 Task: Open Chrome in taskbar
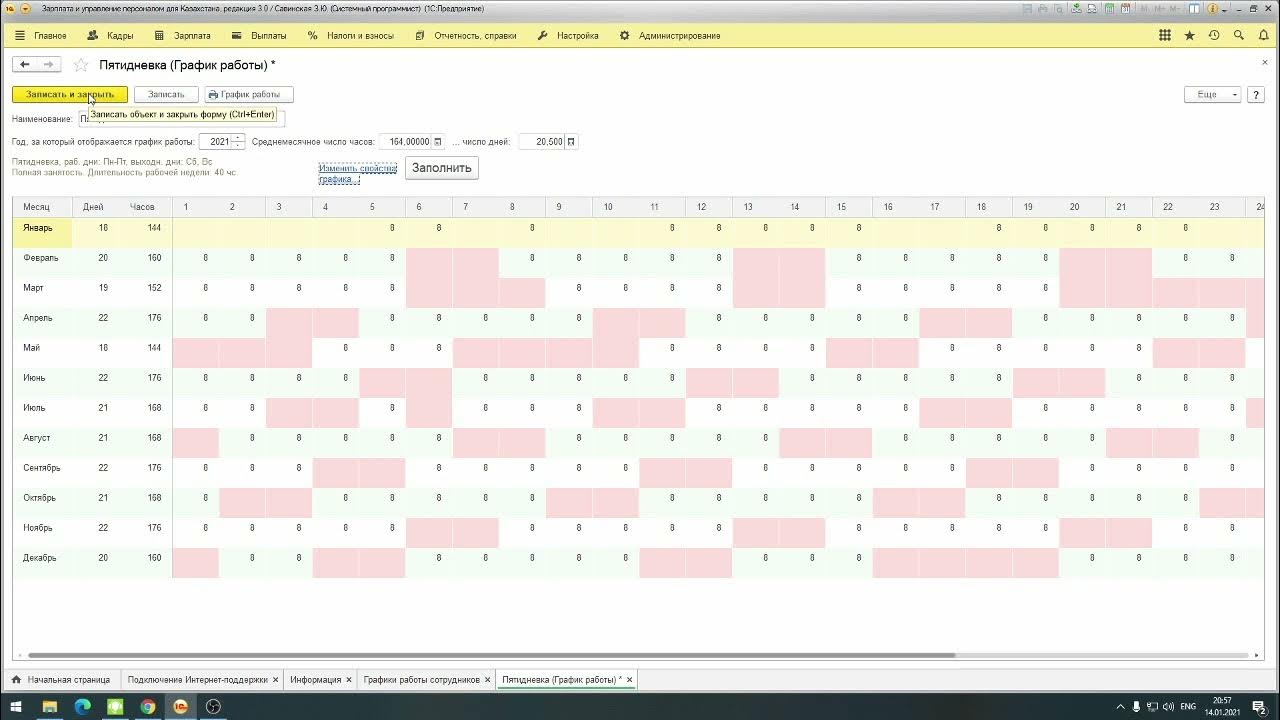point(148,706)
